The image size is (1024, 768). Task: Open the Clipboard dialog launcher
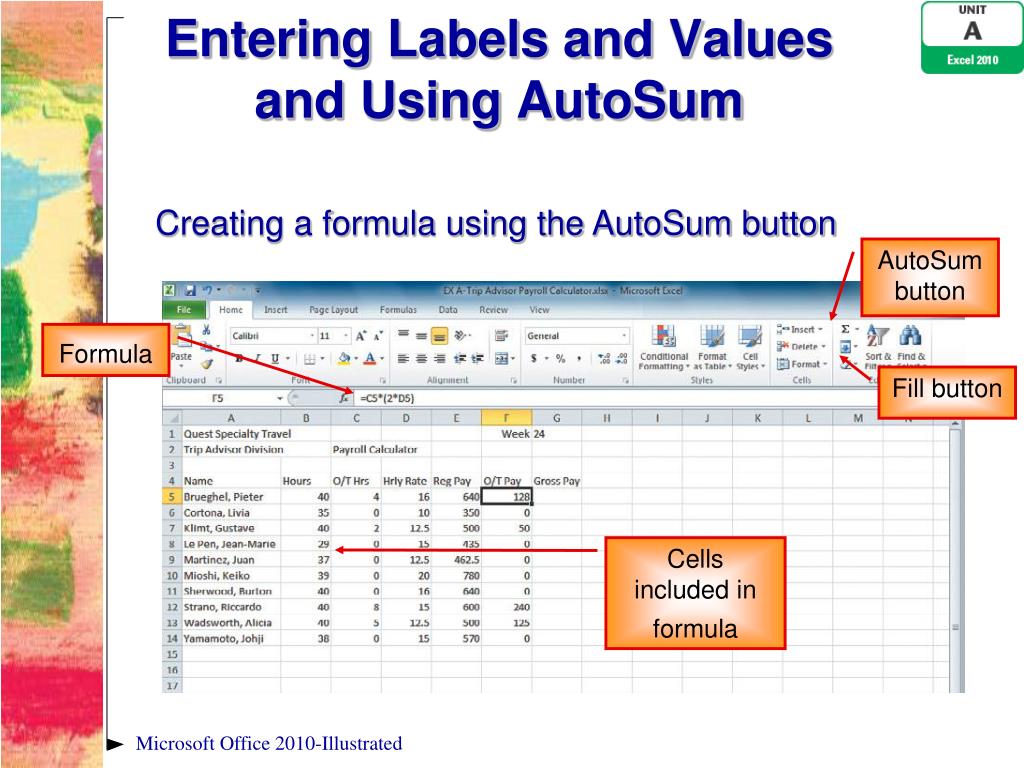click(x=219, y=380)
